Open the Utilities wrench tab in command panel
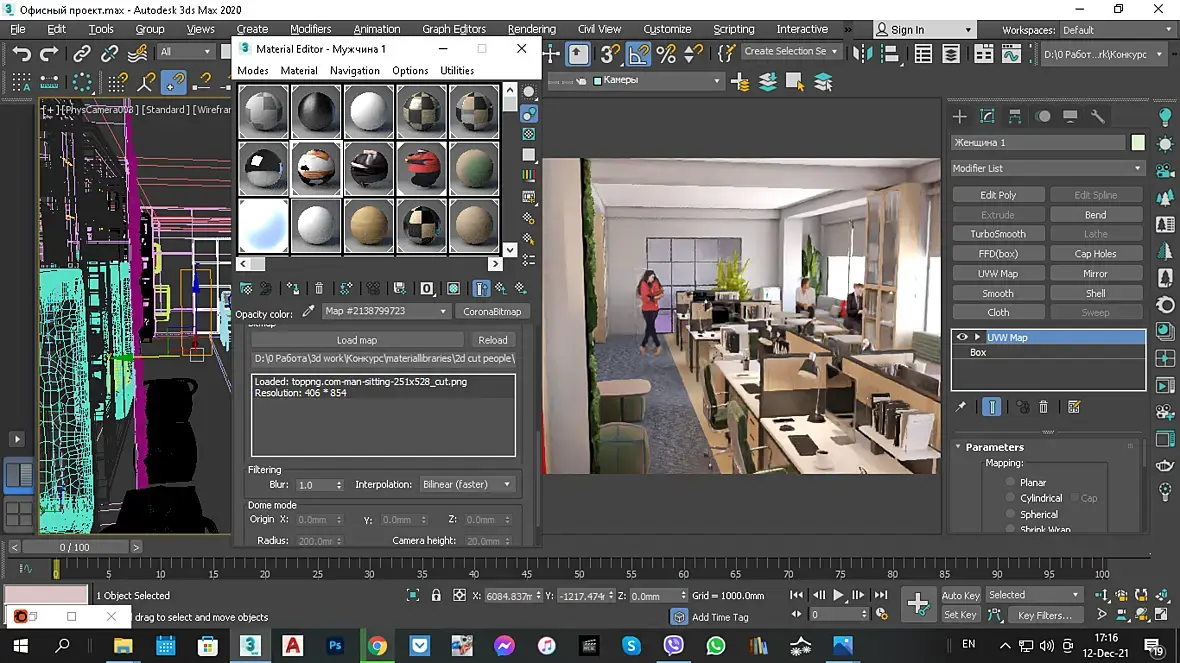 1097,117
